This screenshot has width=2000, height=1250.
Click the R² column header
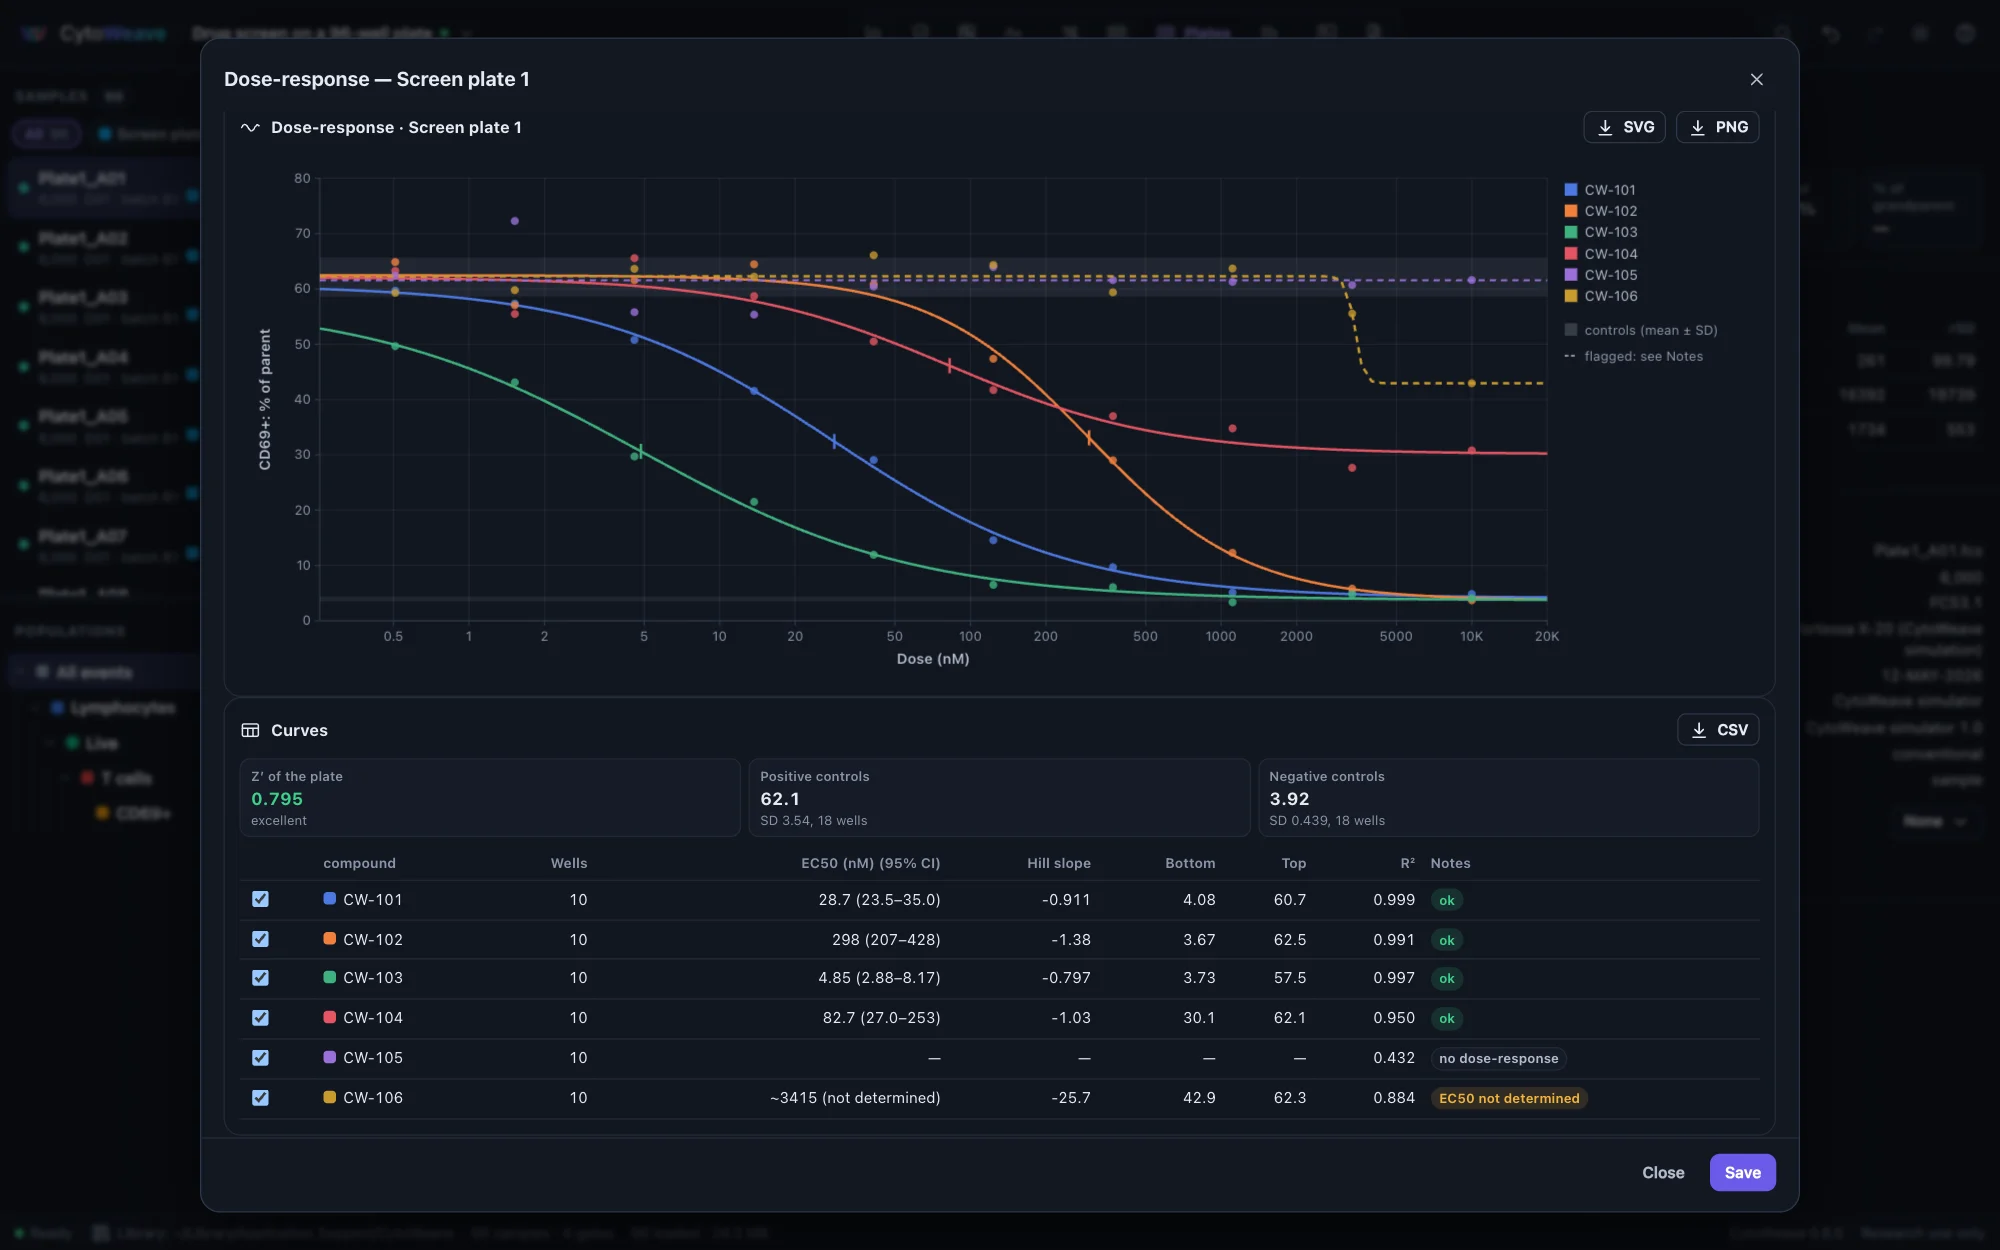(x=1407, y=863)
